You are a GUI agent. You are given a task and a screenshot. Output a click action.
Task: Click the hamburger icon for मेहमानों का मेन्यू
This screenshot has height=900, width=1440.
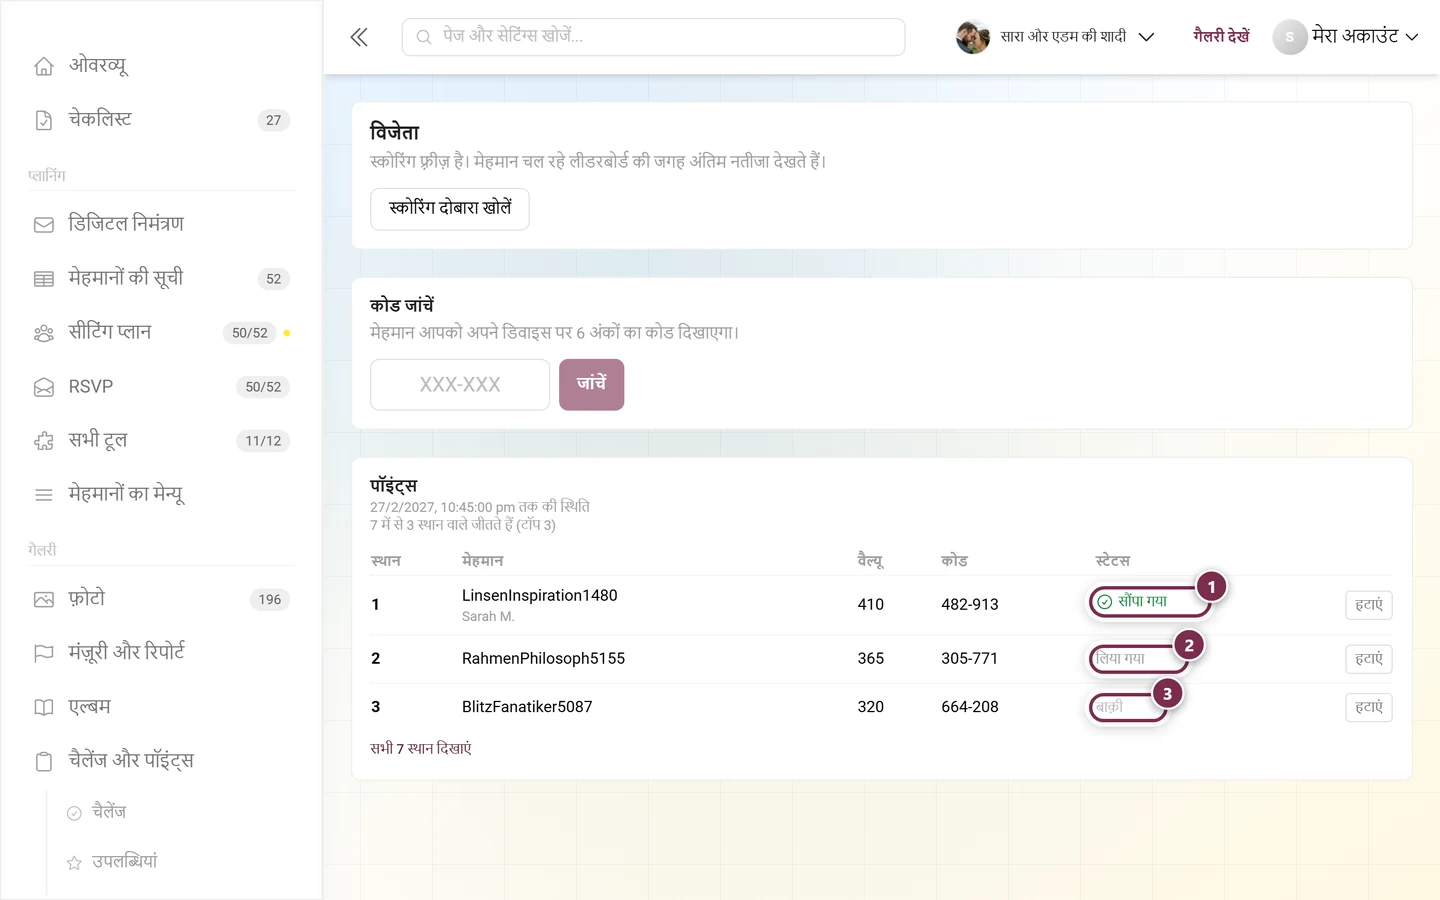(x=44, y=495)
